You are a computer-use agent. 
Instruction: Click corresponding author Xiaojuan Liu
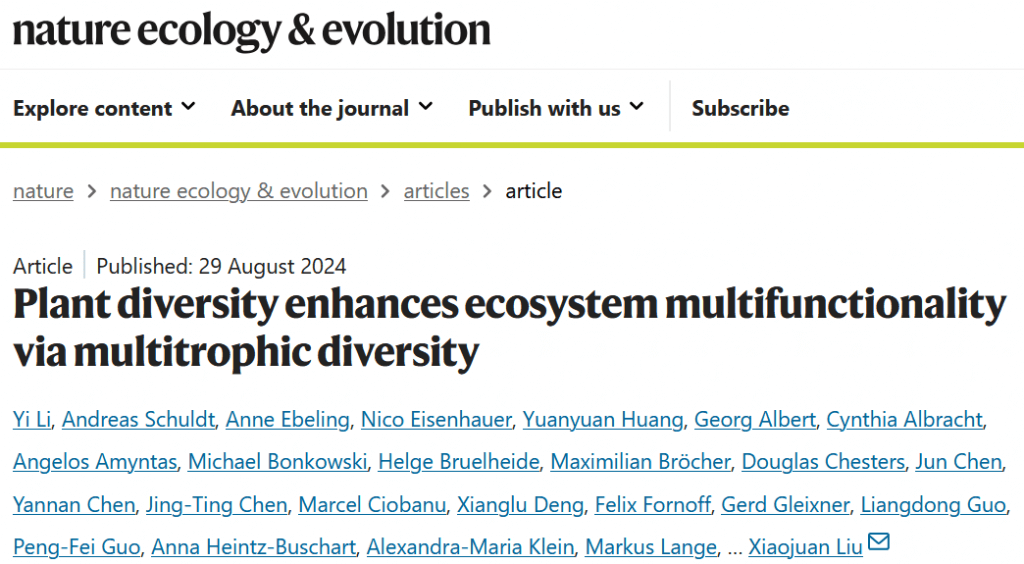tap(805, 547)
